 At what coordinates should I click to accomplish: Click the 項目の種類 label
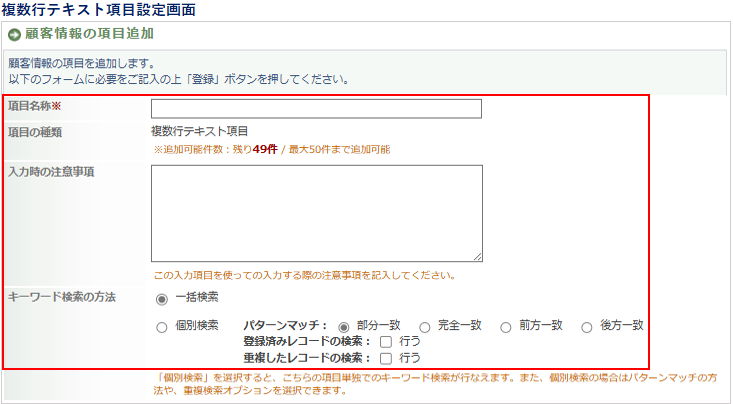35,132
